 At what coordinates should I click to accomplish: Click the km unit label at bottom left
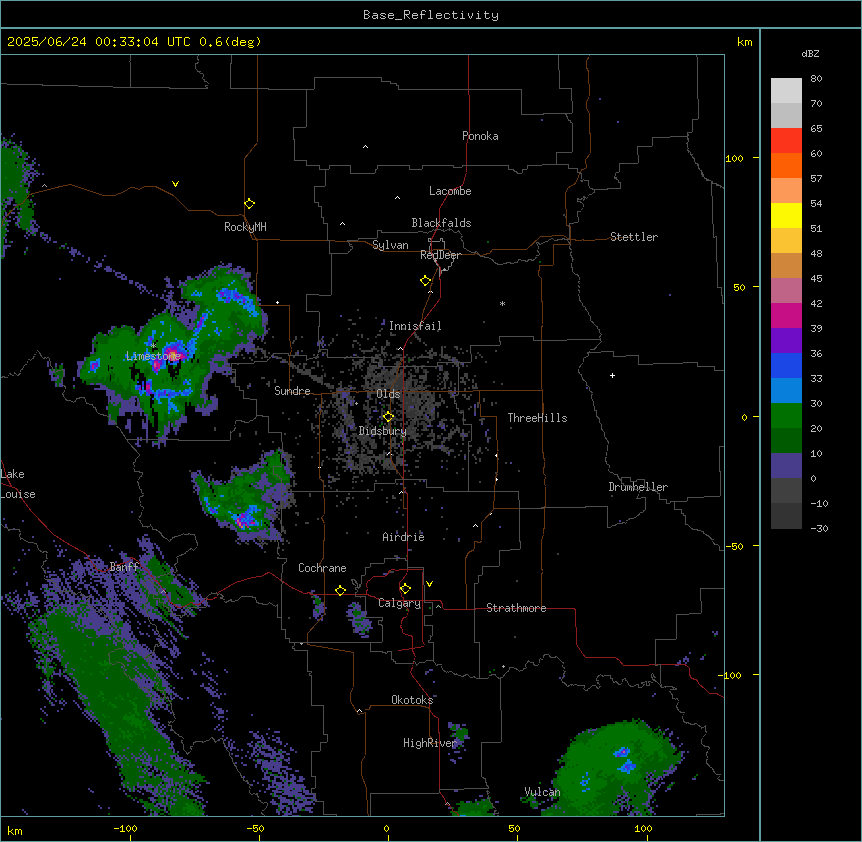click(x=14, y=831)
